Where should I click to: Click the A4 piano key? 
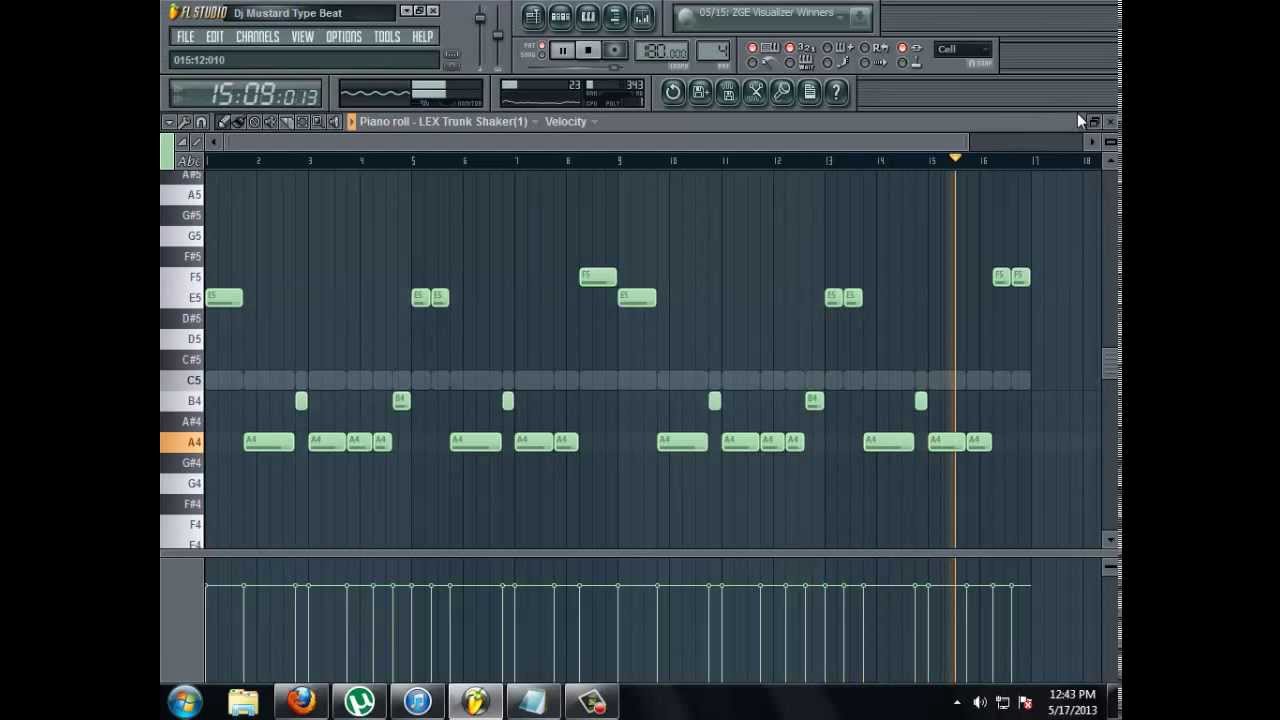[x=182, y=442]
